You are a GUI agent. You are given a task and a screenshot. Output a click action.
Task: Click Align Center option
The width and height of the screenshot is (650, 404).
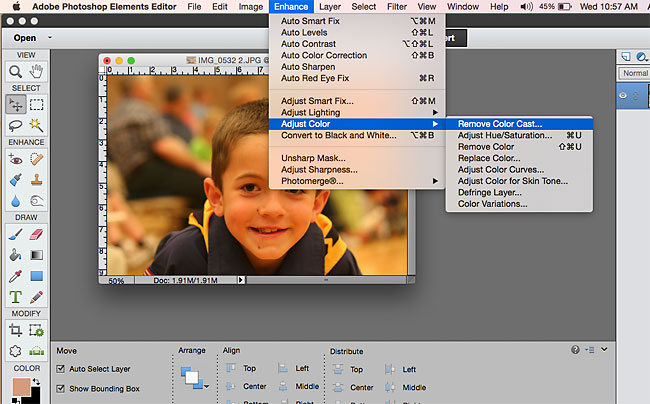pyautogui.click(x=246, y=386)
